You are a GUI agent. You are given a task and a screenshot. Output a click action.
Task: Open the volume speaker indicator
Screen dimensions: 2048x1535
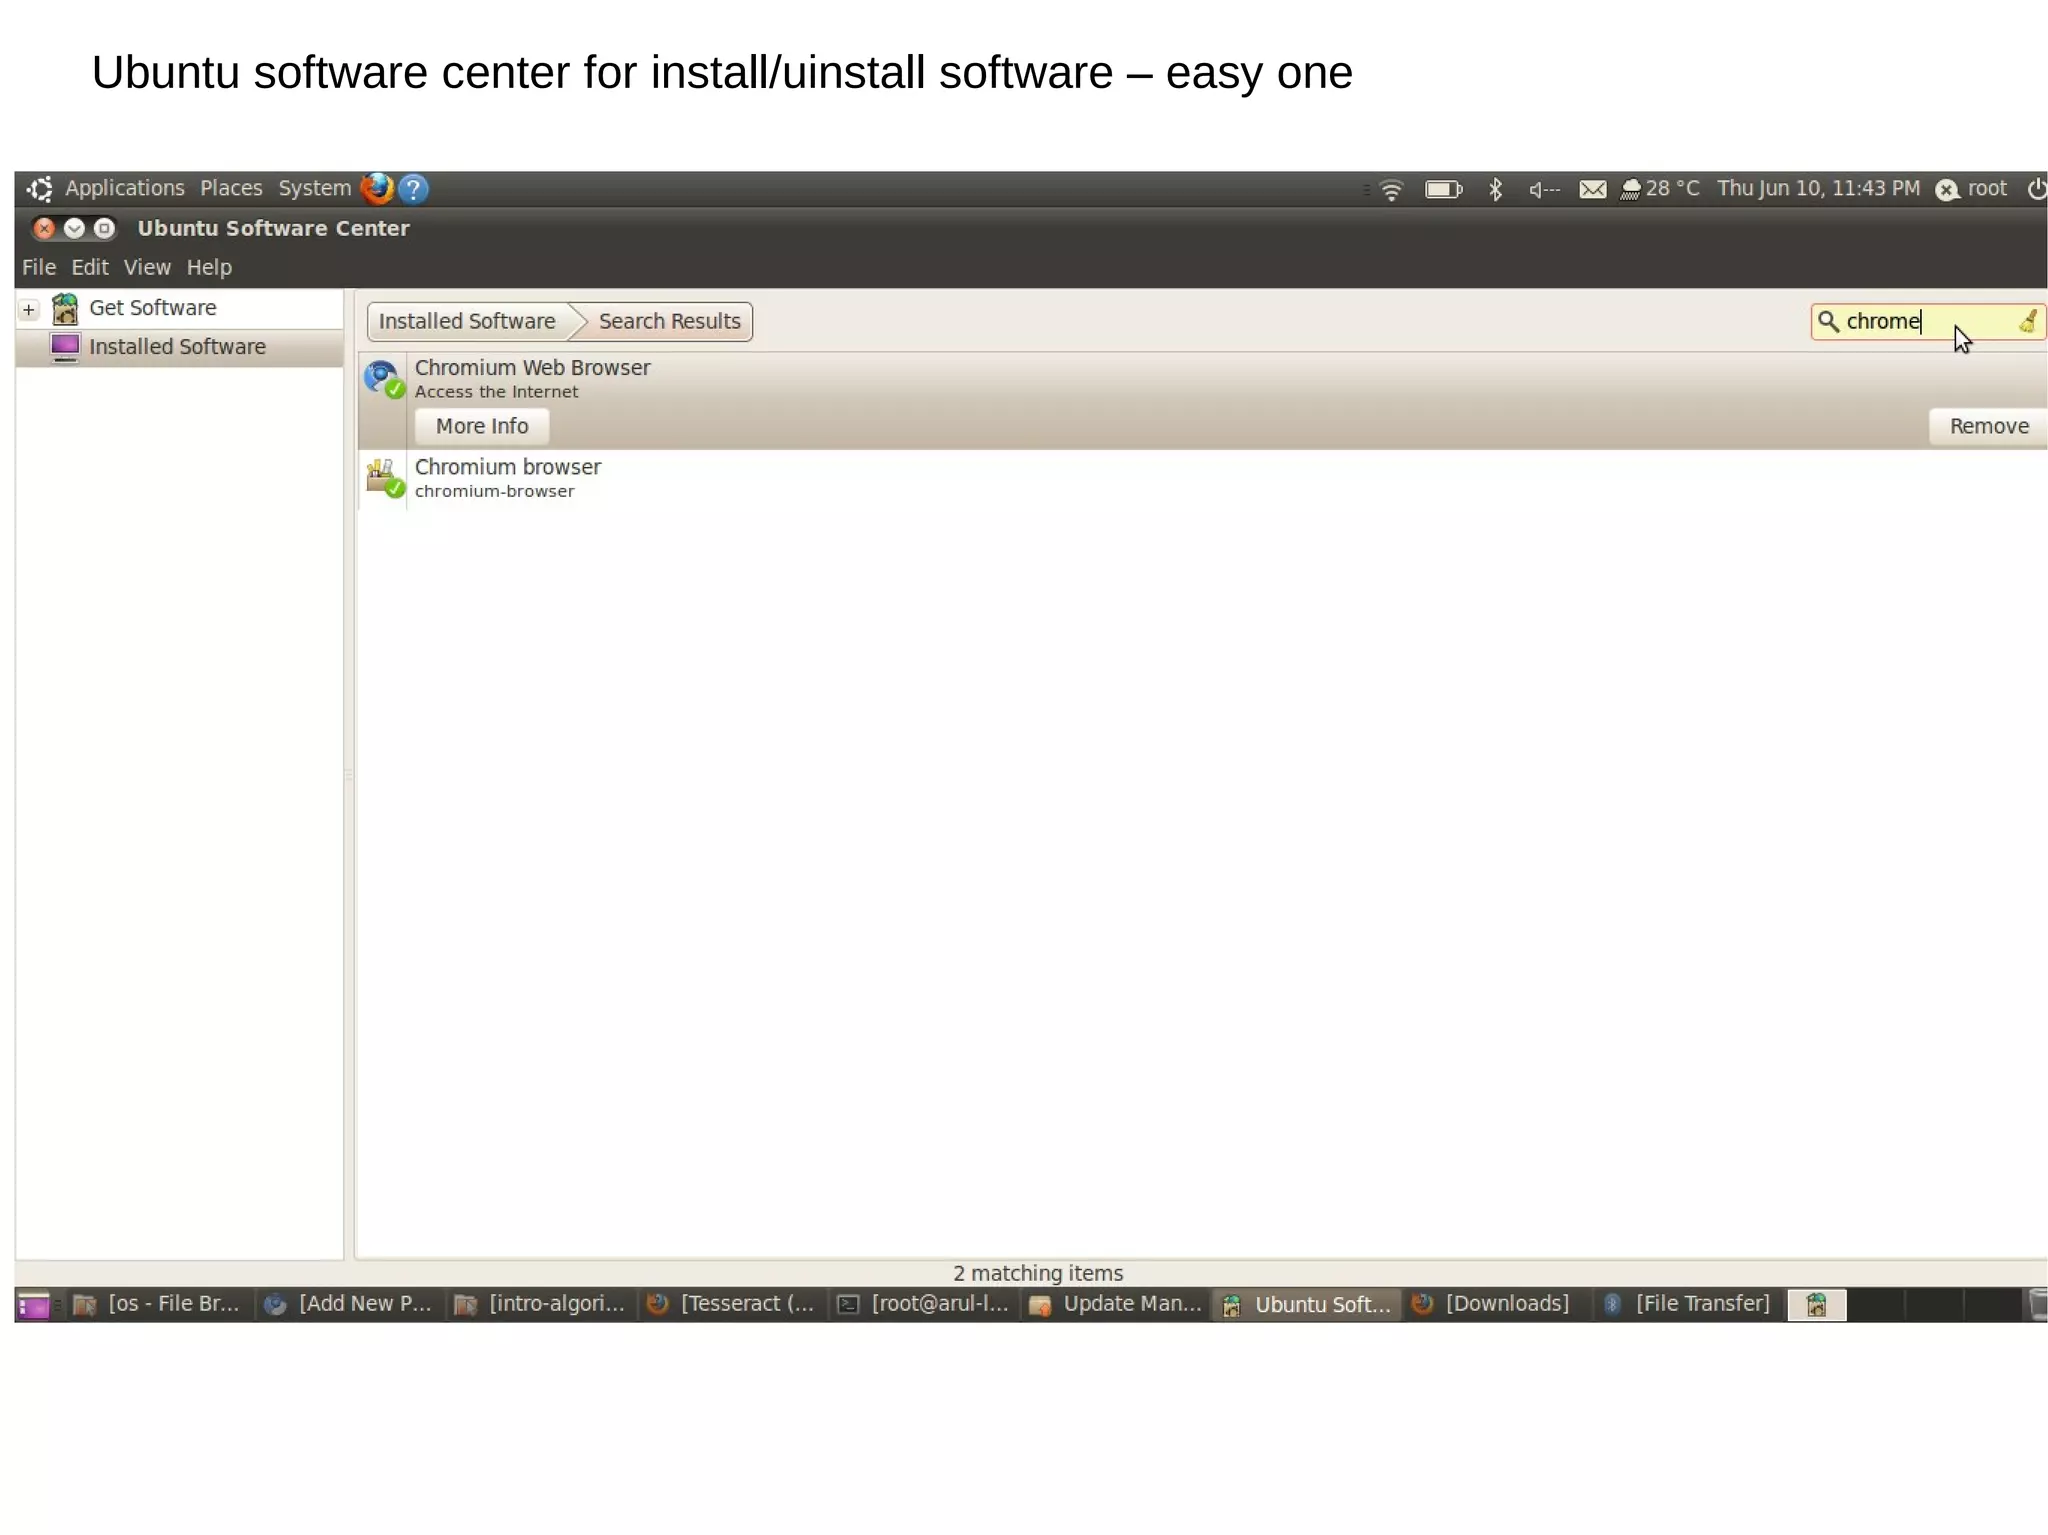point(1544,189)
